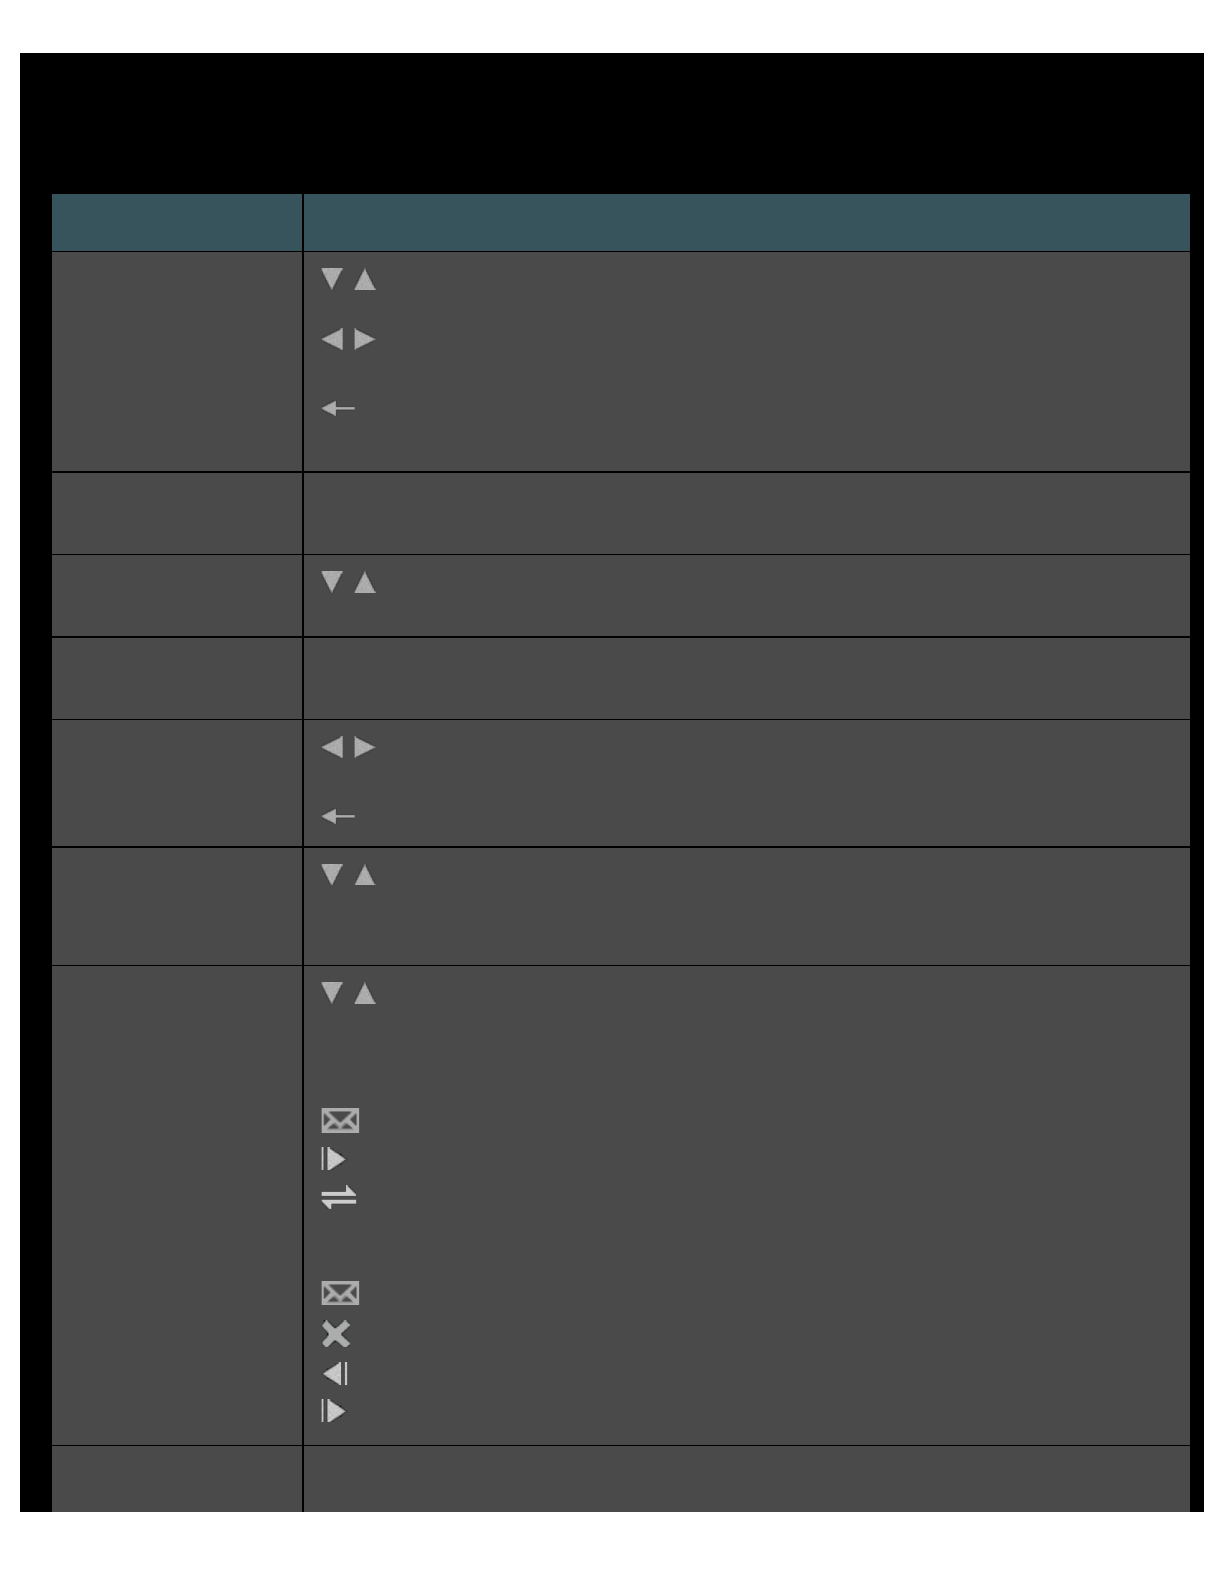Click the topmost up-pointing triangle icon
The image size is (1224, 1584).
pos(365,280)
